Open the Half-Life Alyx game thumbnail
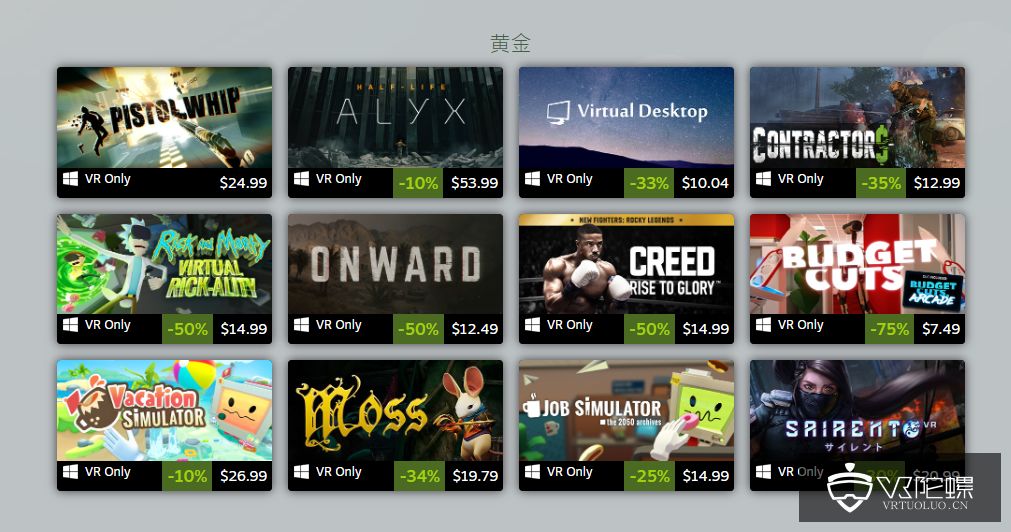 (395, 117)
